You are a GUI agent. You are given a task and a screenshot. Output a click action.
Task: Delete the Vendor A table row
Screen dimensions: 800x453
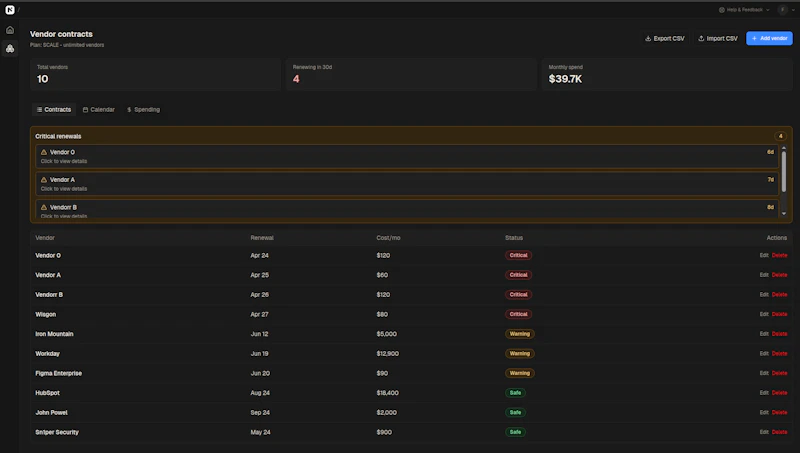pyautogui.click(x=779, y=275)
